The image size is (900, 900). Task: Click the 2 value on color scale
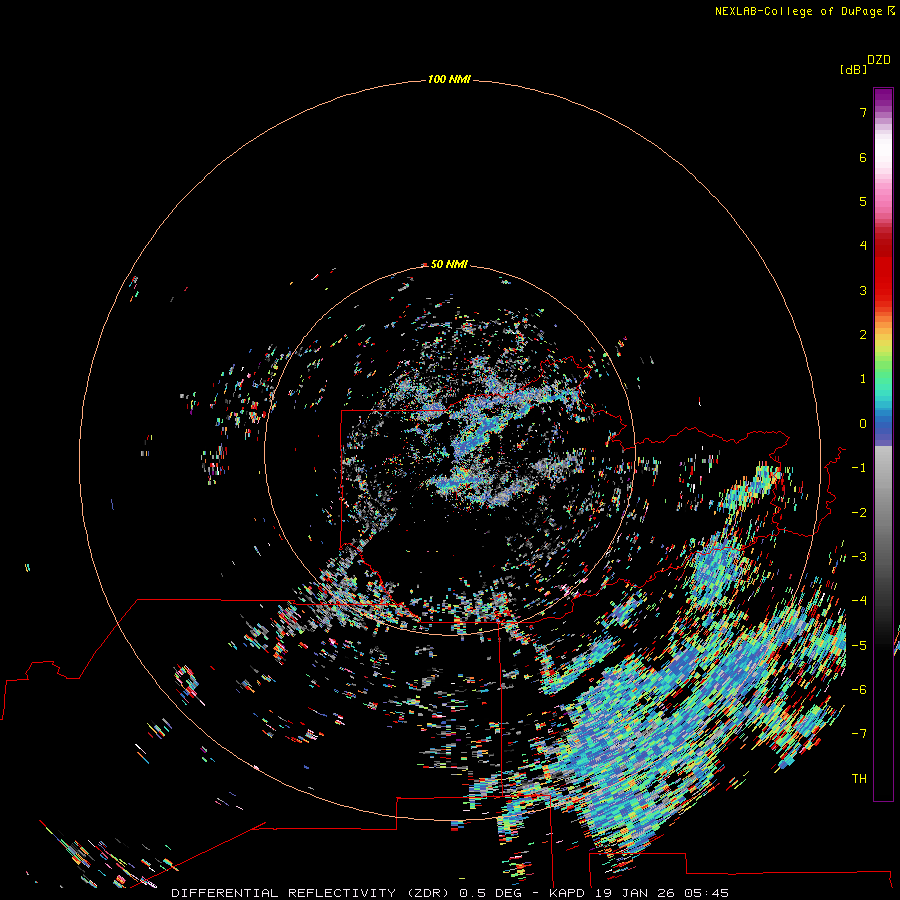tap(863, 335)
